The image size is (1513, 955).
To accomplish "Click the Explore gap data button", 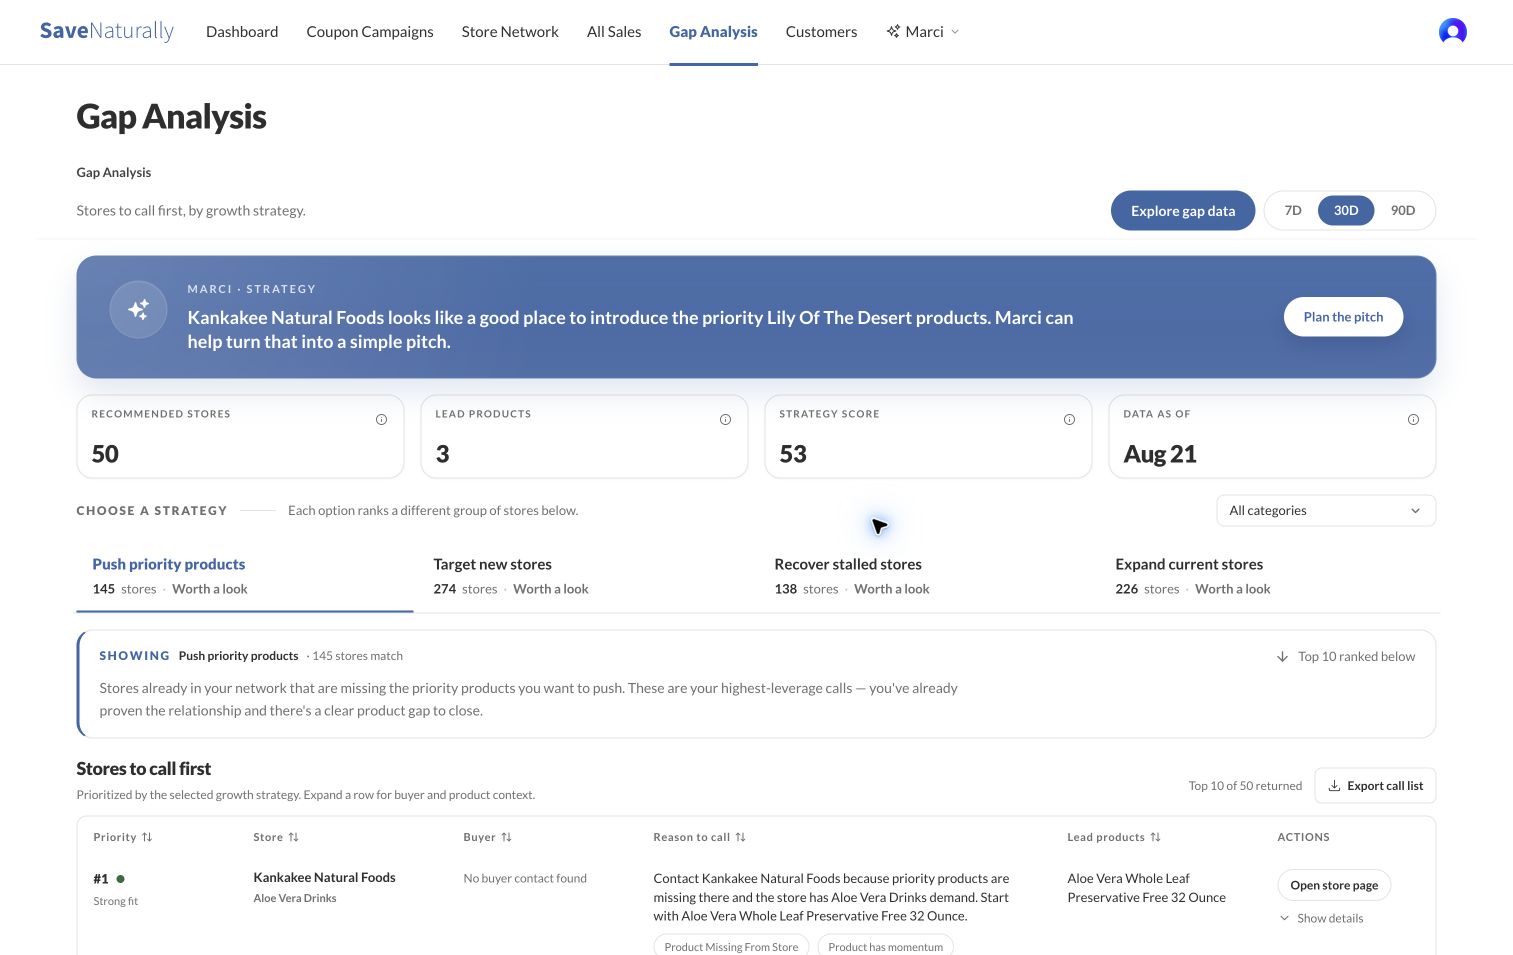I will click(x=1183, y=211).
